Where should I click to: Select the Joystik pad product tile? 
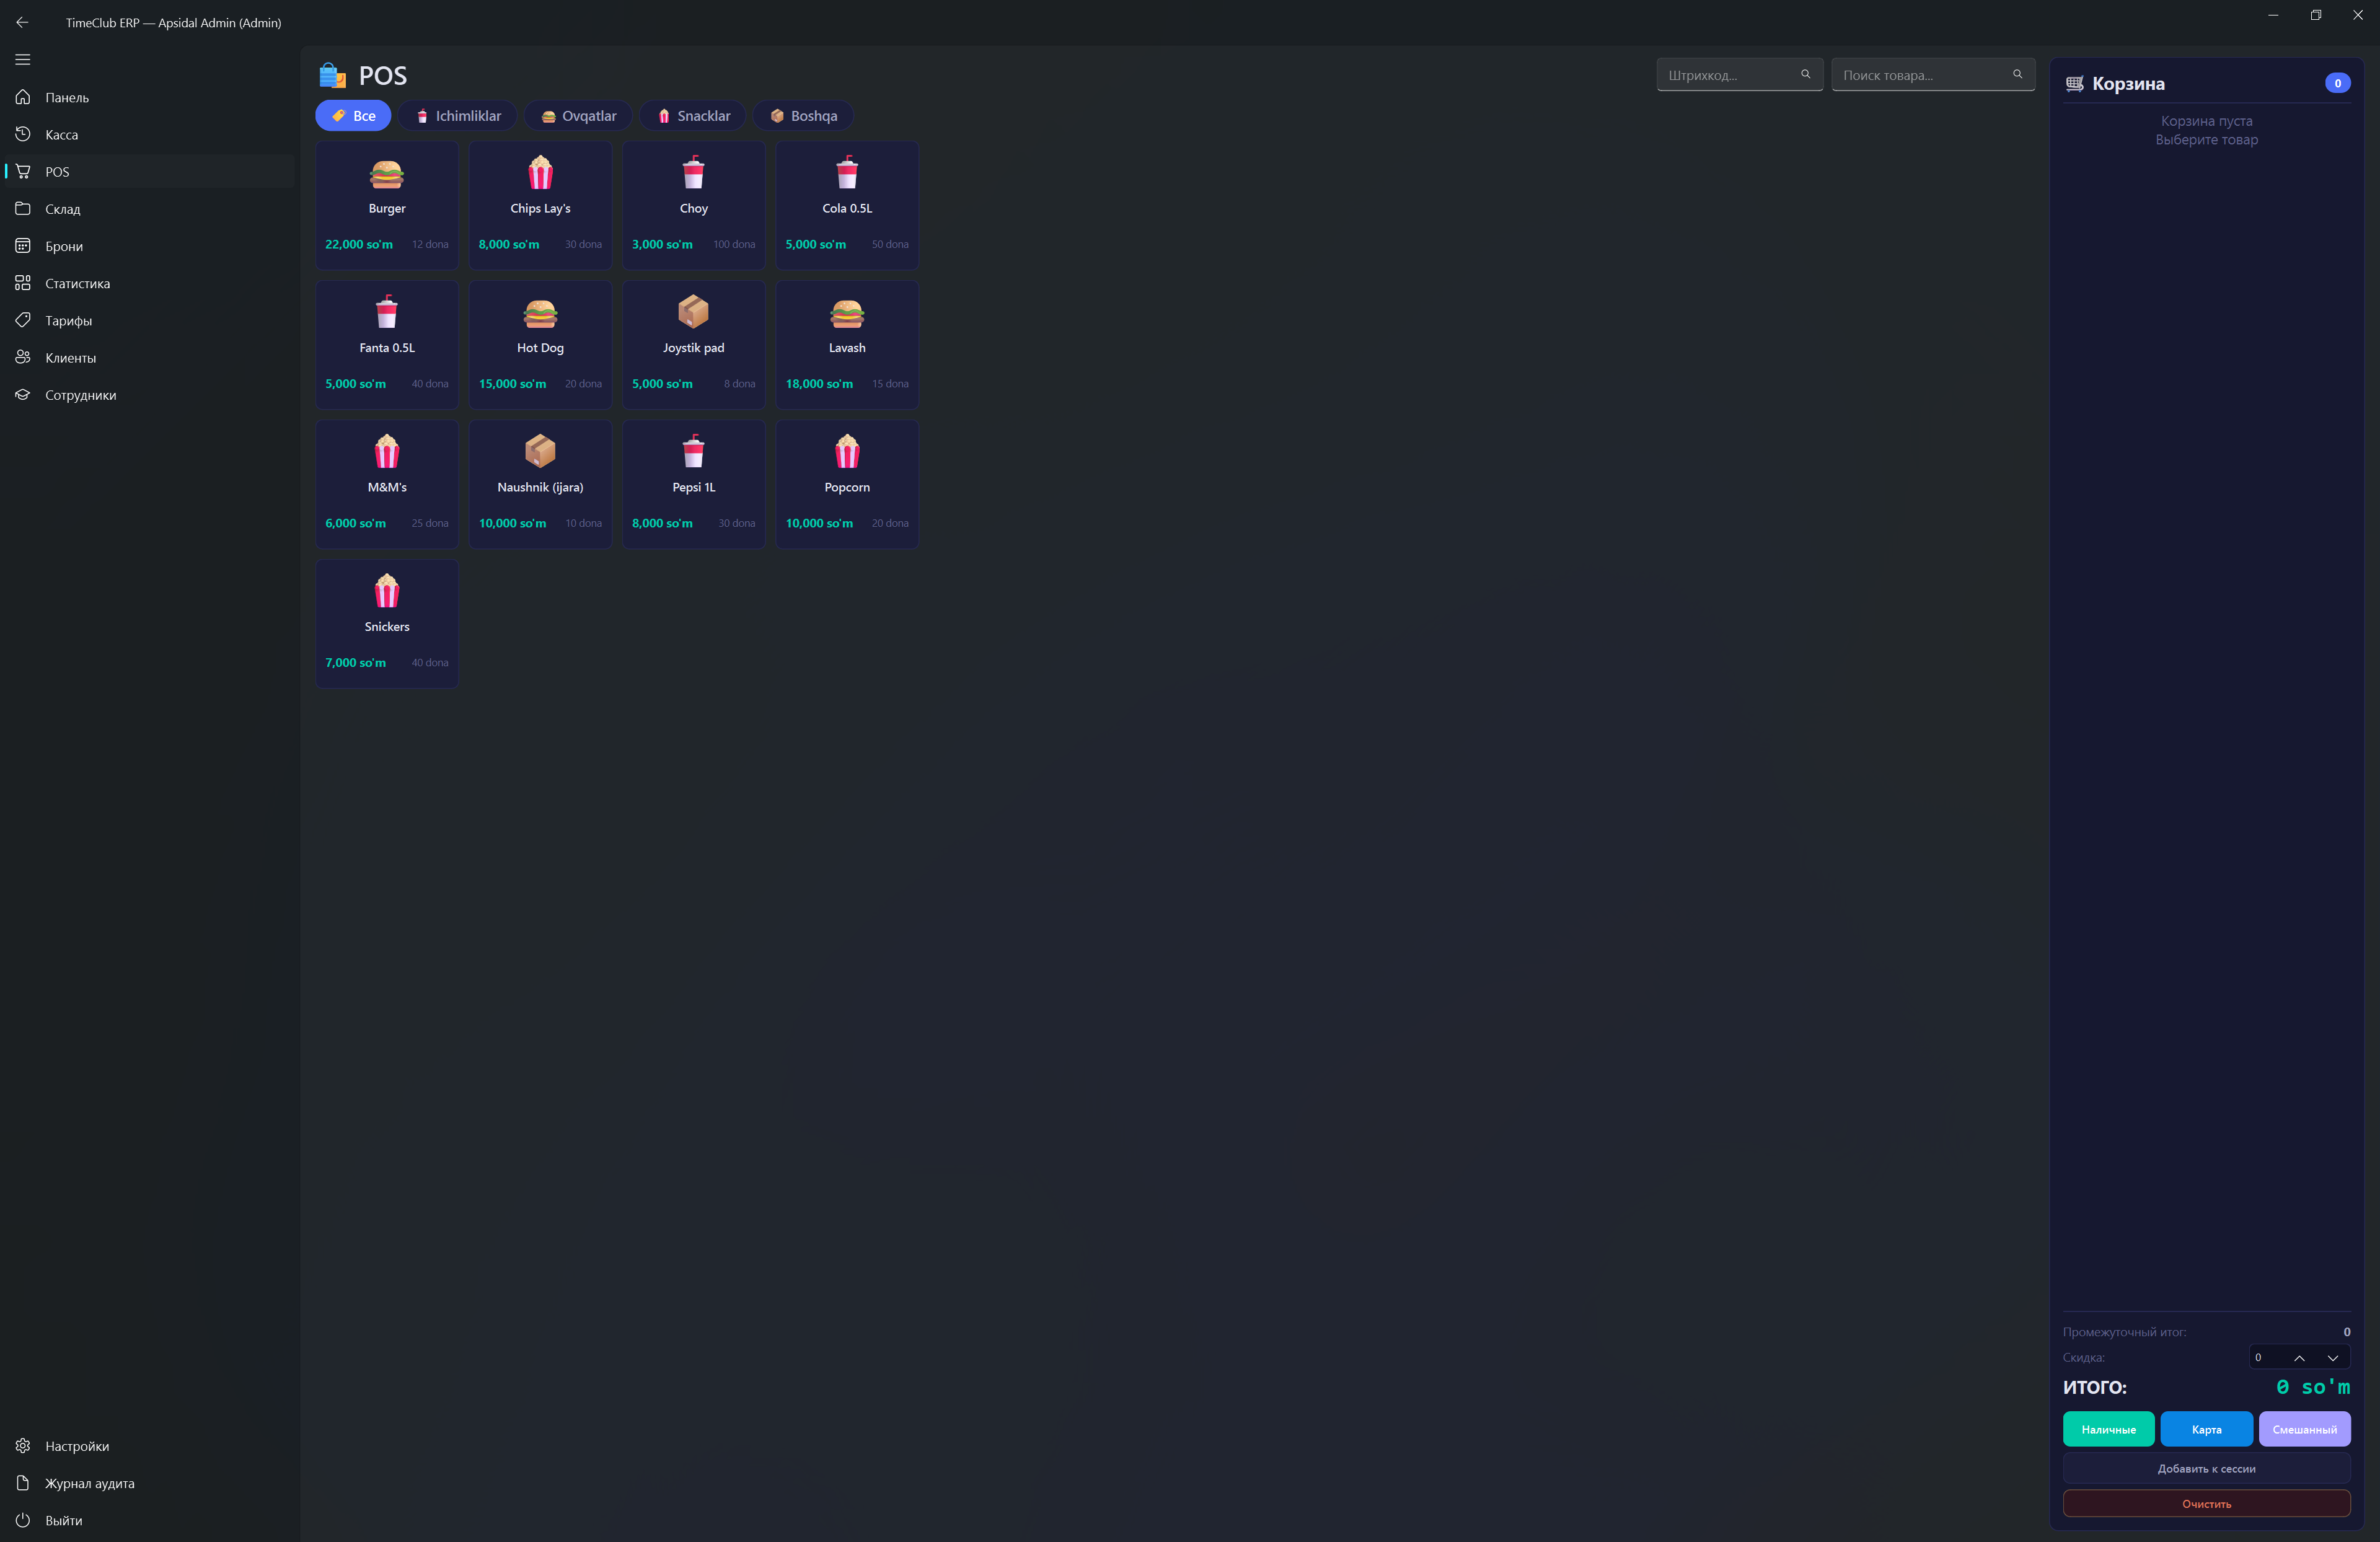click(x=693, y=344)
